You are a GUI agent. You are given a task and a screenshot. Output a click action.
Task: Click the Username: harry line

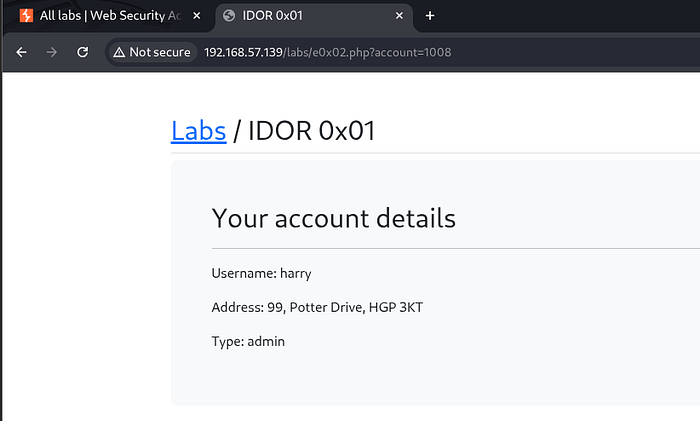tap(261, 273)
